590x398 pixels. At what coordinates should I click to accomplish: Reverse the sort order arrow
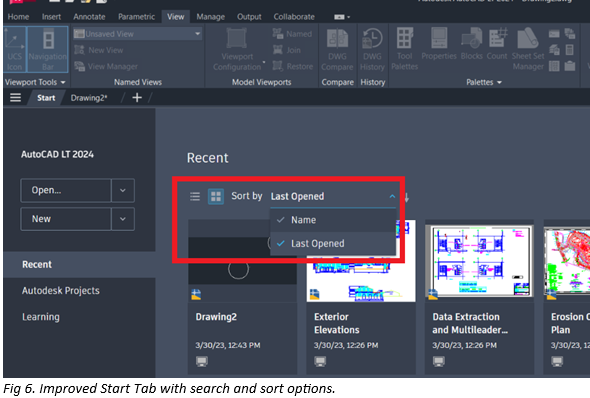(407, 197)
